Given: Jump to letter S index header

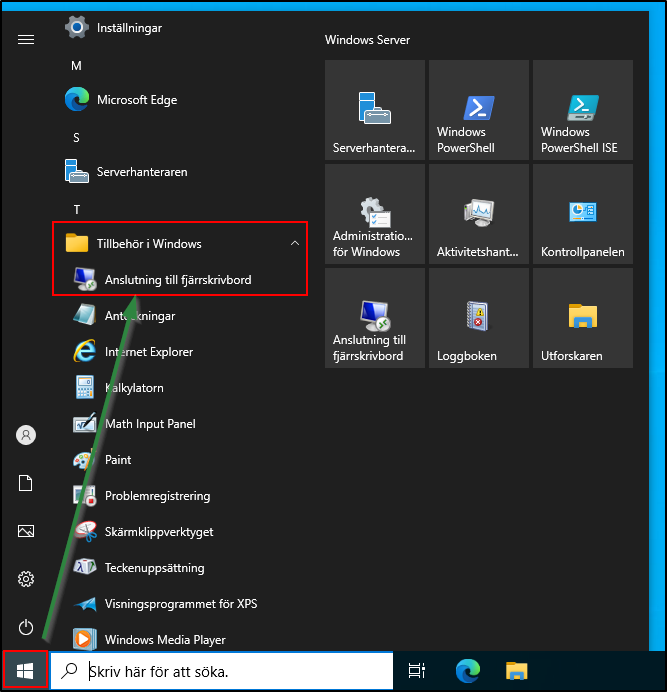Looking at the screenshot, I should point(76,138).
